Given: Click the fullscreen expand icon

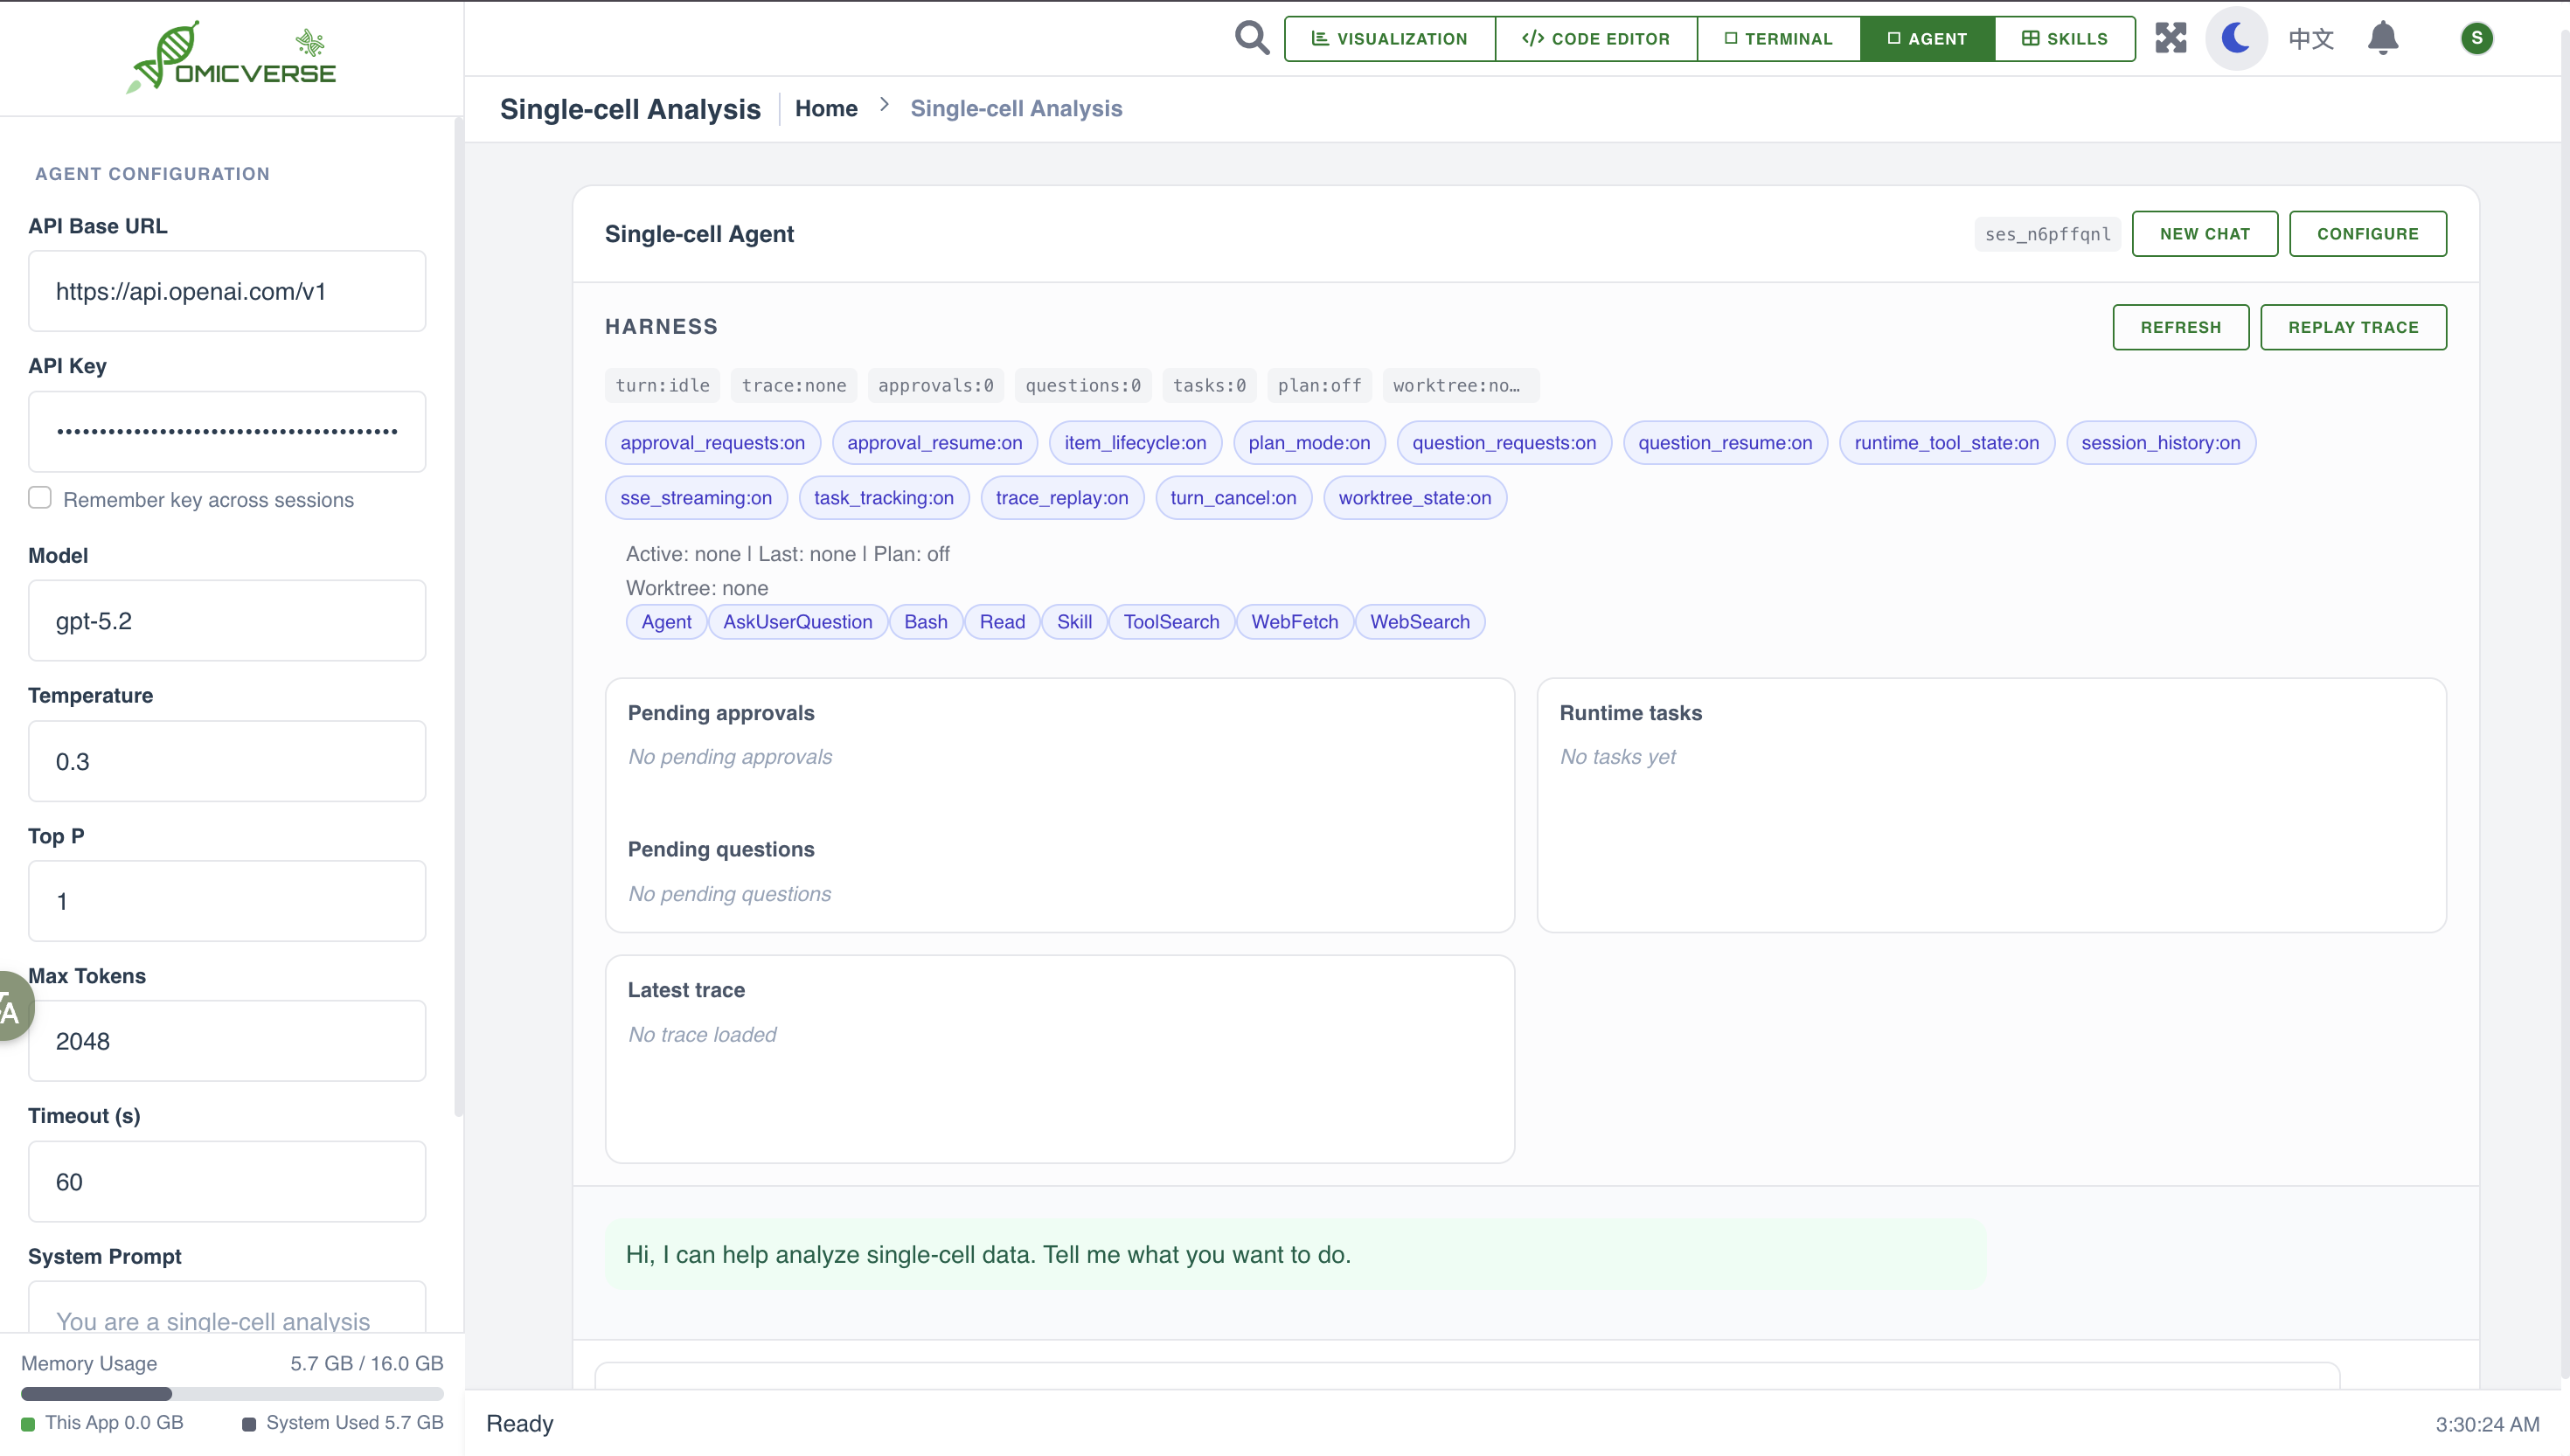Looking at the screenshot, I should [x=2171, y=38].
